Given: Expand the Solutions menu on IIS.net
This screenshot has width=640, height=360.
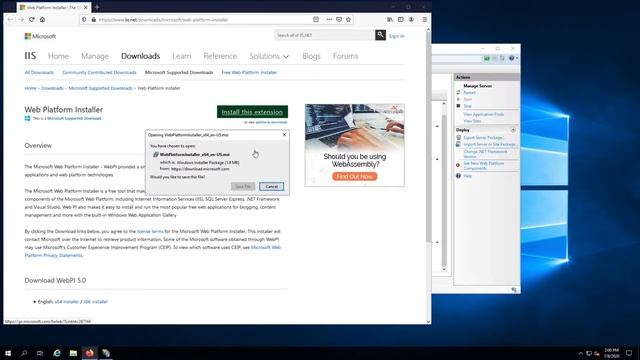Looking at the screenshot, I should [x=269, y=56].
